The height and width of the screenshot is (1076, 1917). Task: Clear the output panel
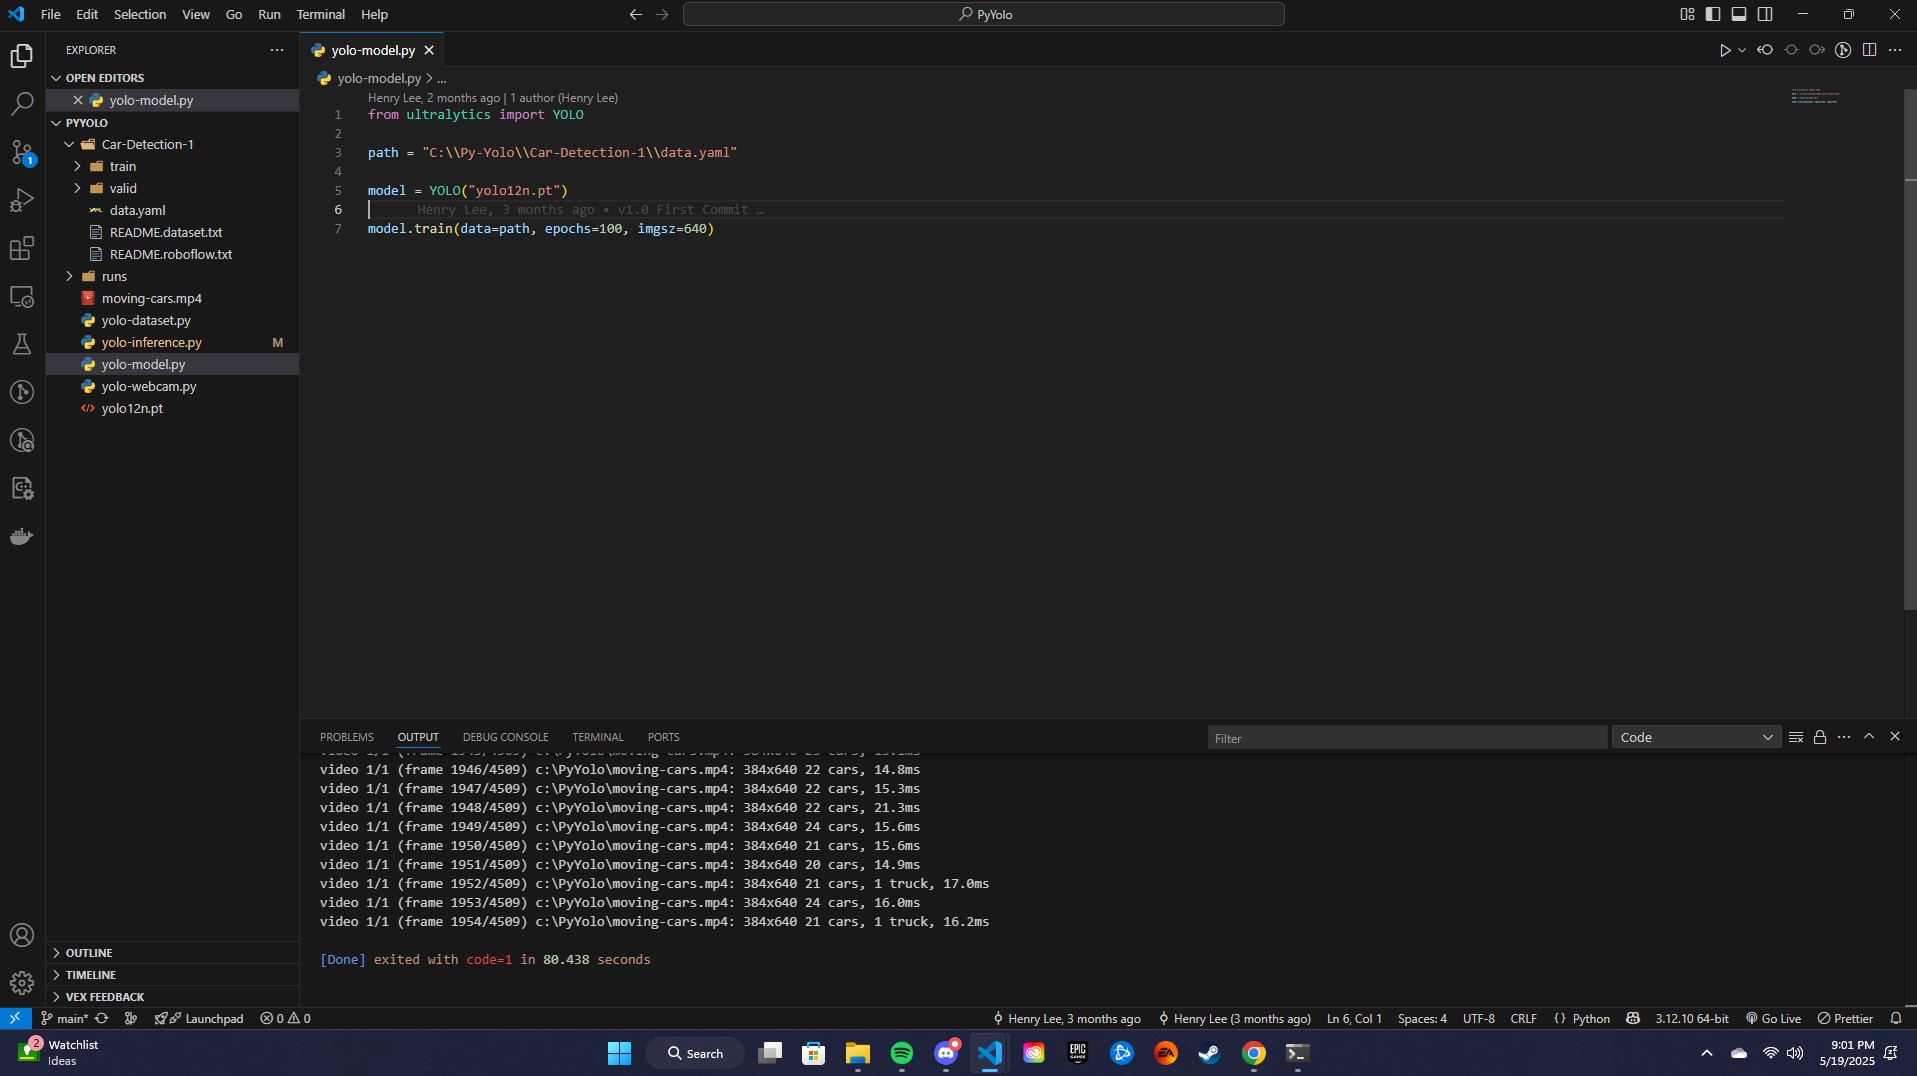1796,737
